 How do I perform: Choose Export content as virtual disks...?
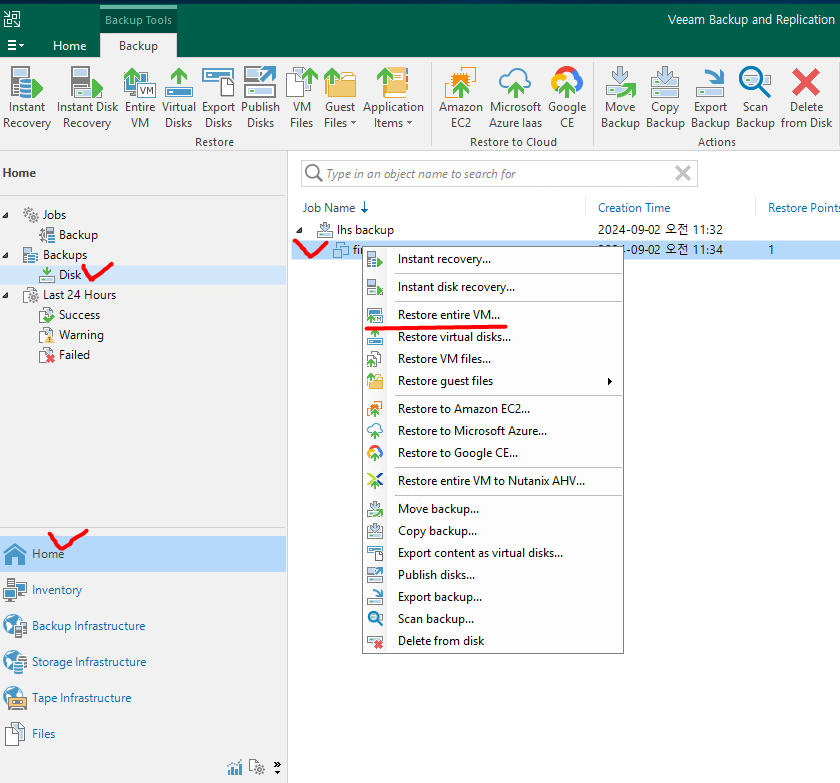[x=493, y=553]
